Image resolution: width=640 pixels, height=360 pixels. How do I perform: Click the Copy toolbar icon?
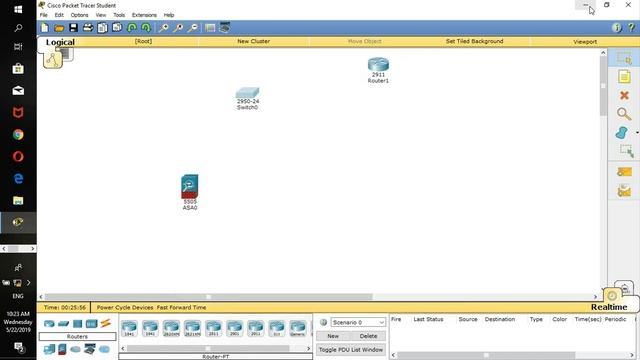102,28
